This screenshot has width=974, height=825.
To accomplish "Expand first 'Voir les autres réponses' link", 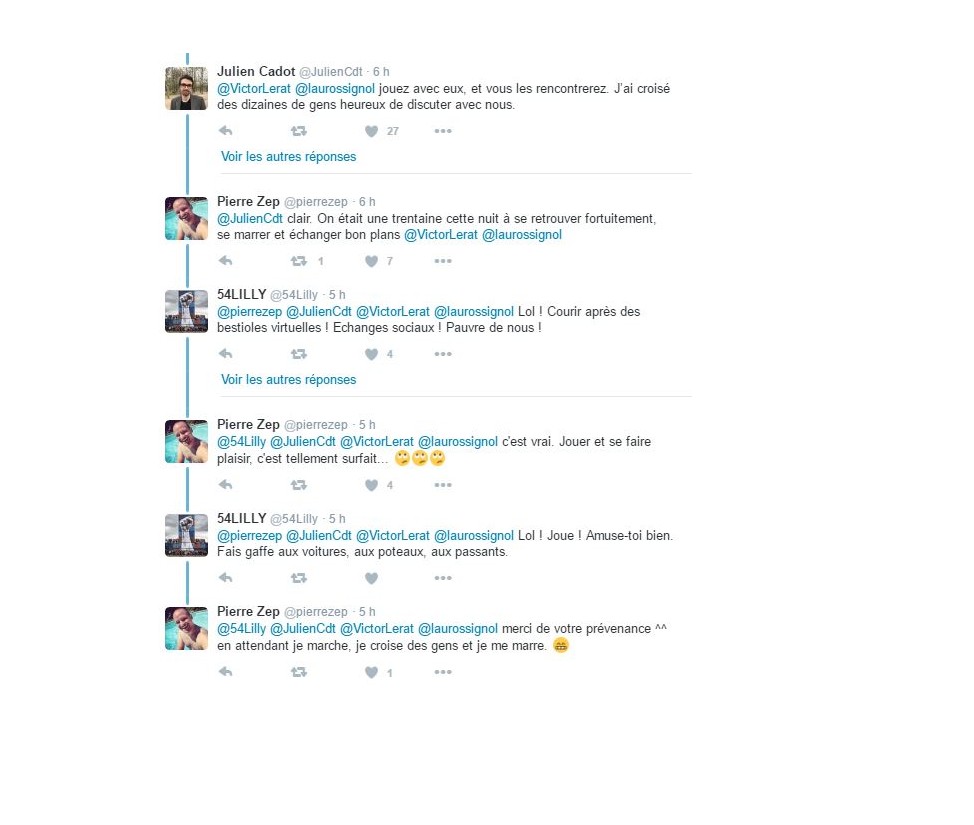I will point(288,157).
